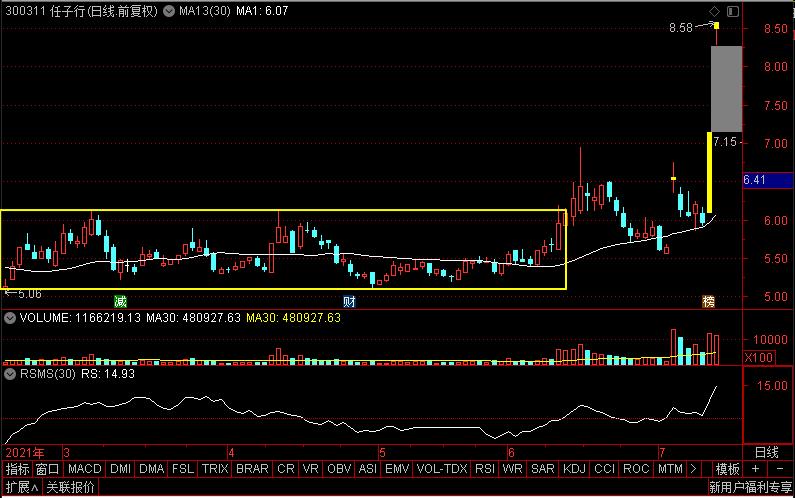795x498 pixels.
Task: Click the tall yellow limit-up candlestick
Action: point(709,172)
